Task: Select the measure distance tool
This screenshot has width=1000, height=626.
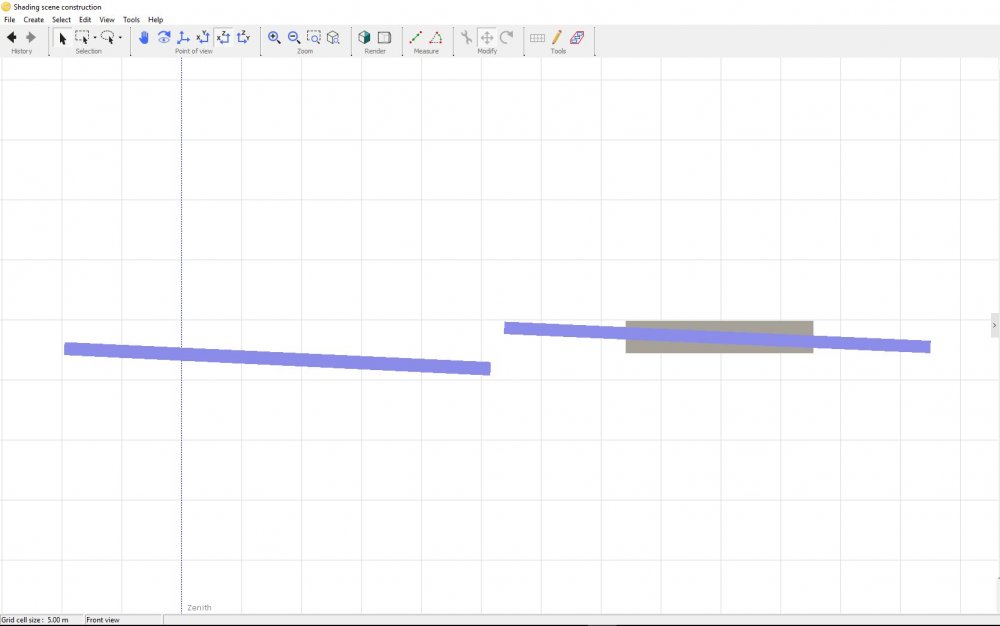Action: pos(416,38)
